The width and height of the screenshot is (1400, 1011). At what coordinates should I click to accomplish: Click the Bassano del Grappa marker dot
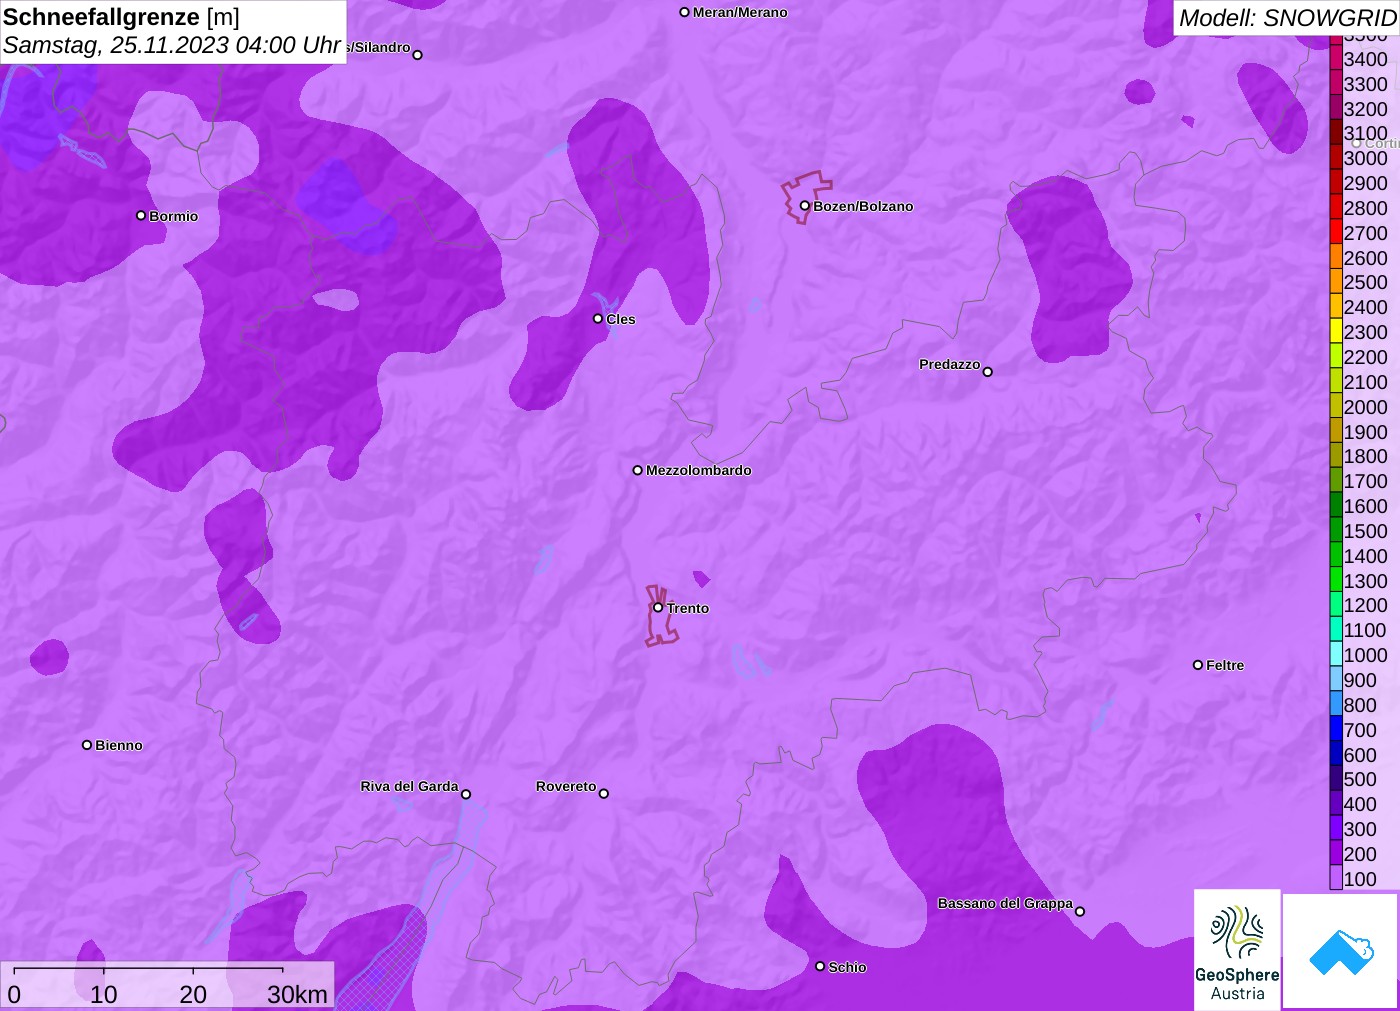[1080, 911]
